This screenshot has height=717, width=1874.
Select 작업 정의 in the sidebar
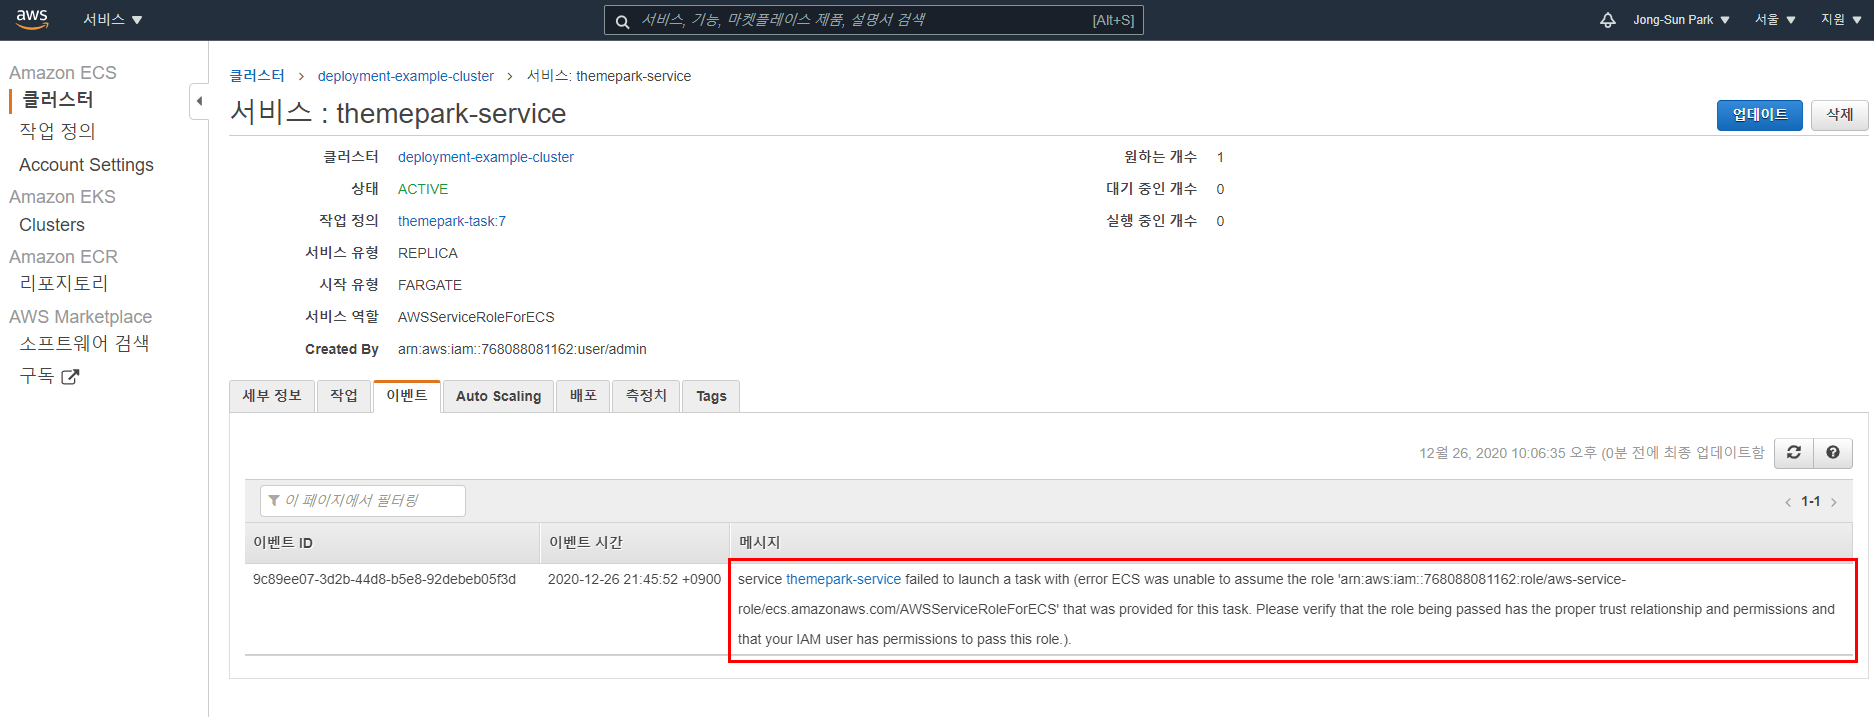tap(58, 131)
